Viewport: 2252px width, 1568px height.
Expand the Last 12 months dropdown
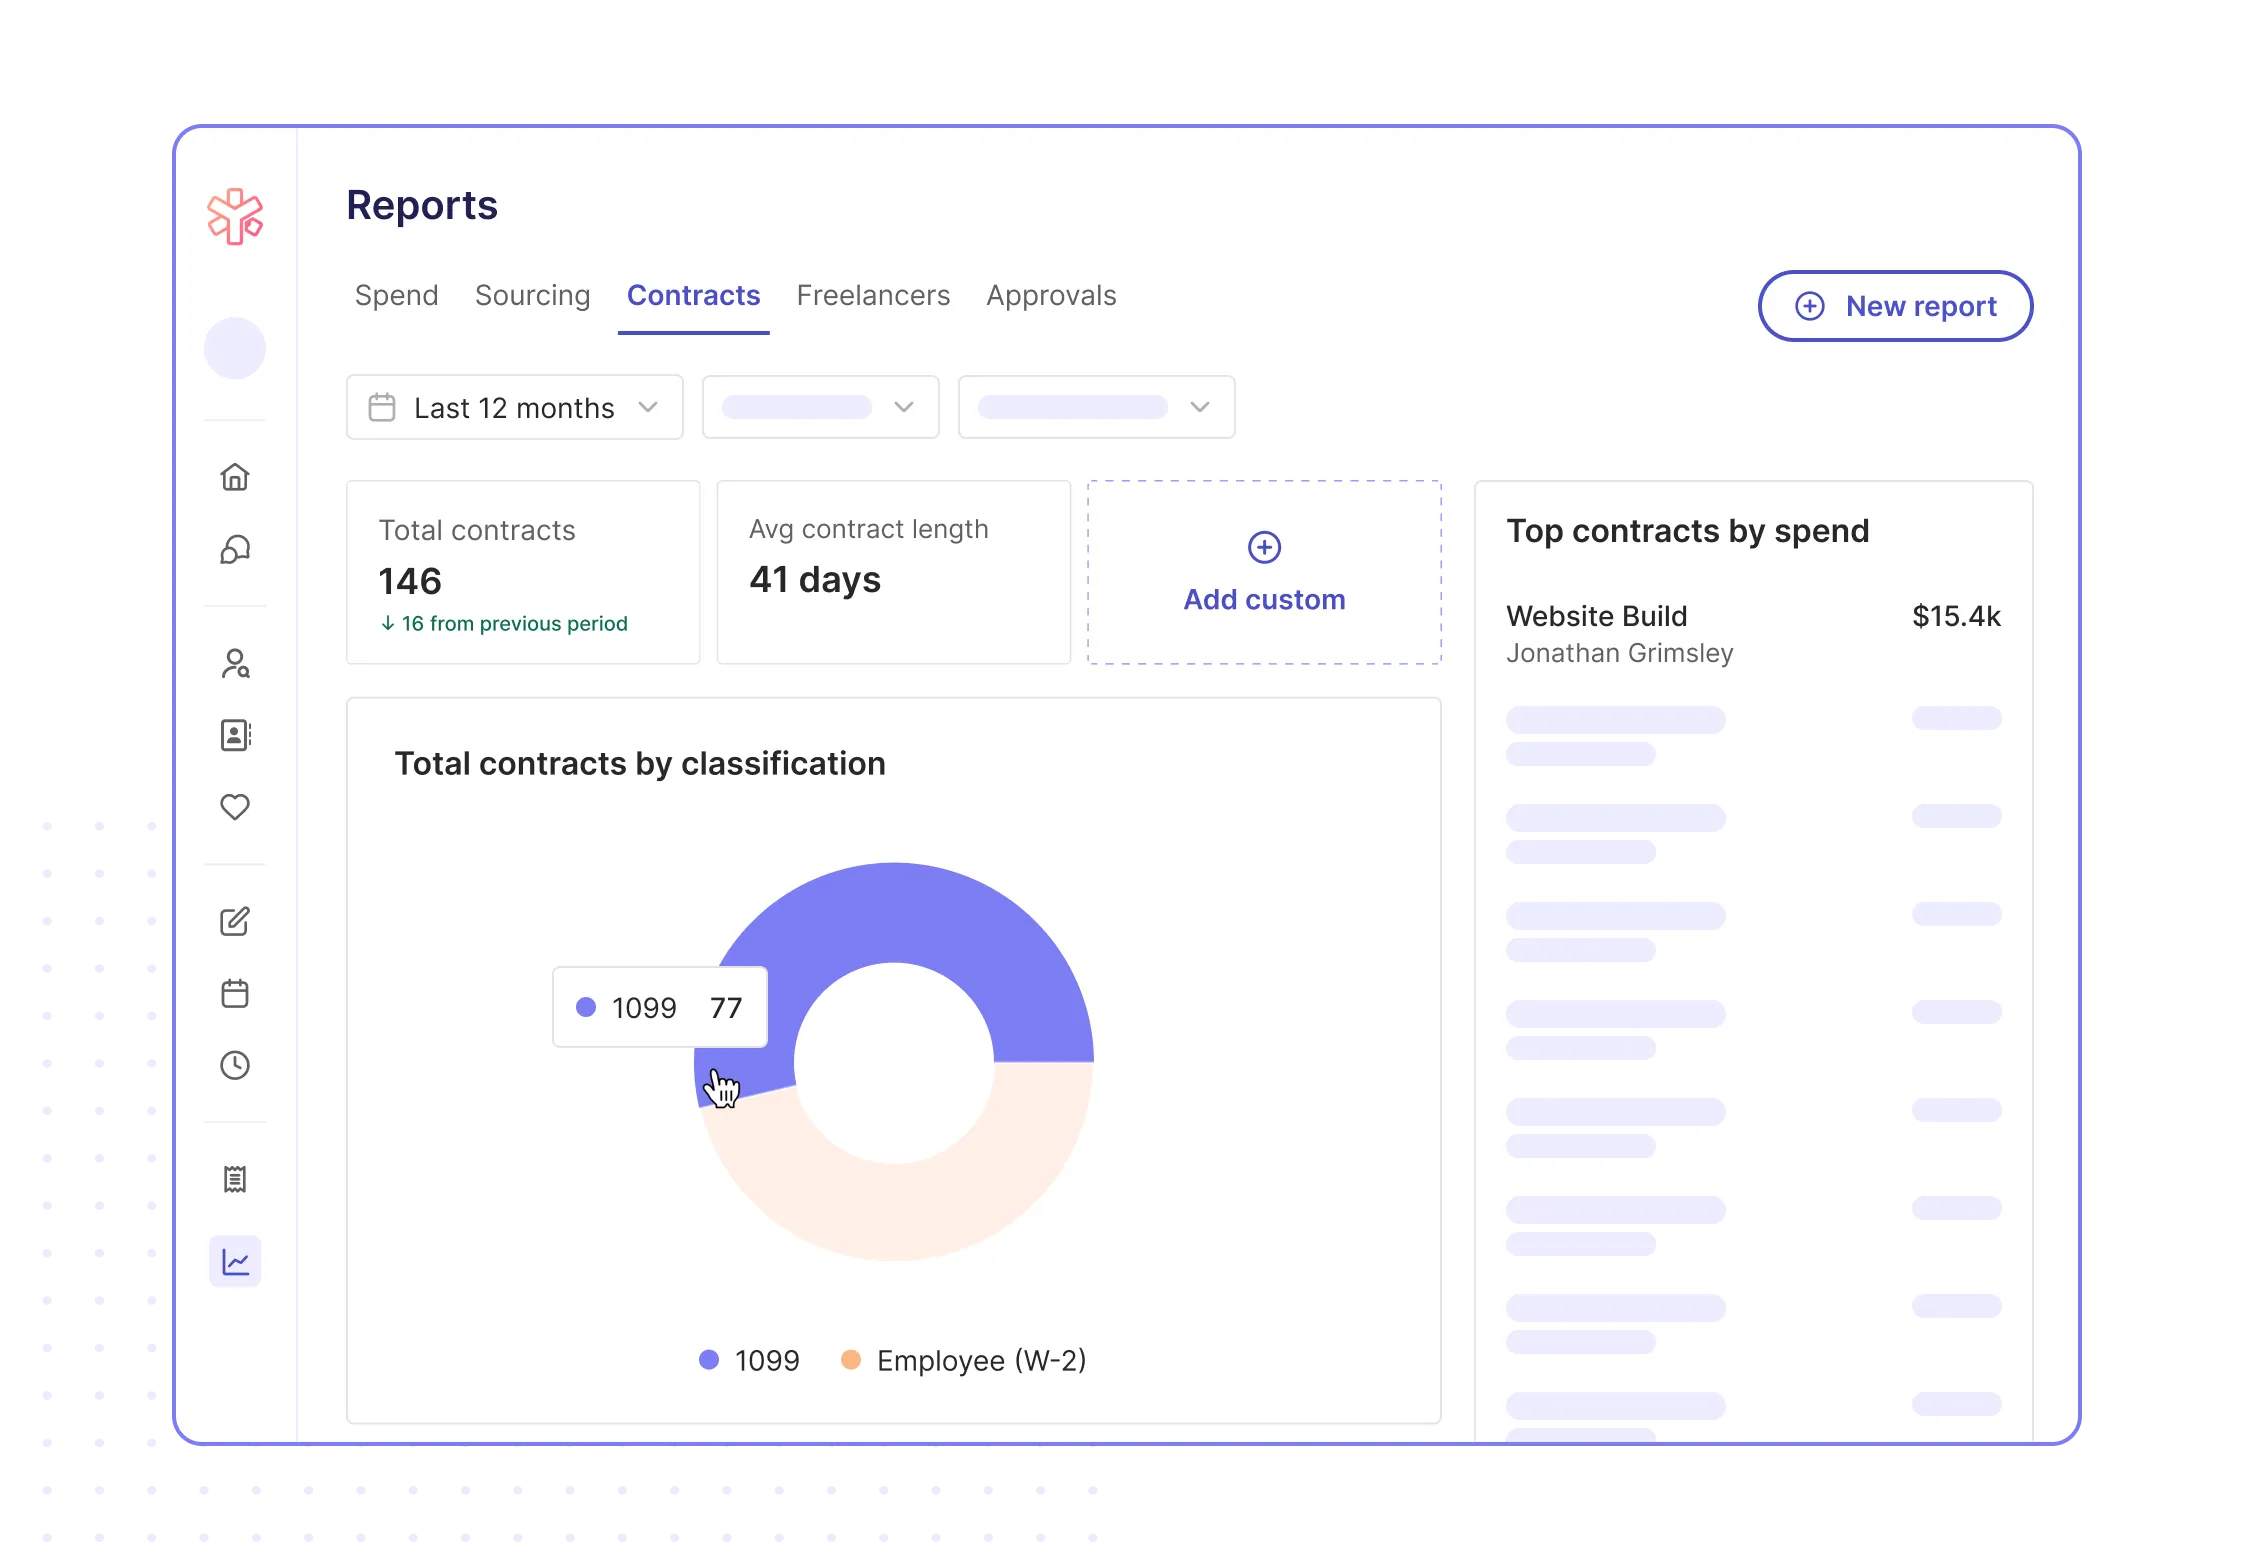click(x=514, y=407)
